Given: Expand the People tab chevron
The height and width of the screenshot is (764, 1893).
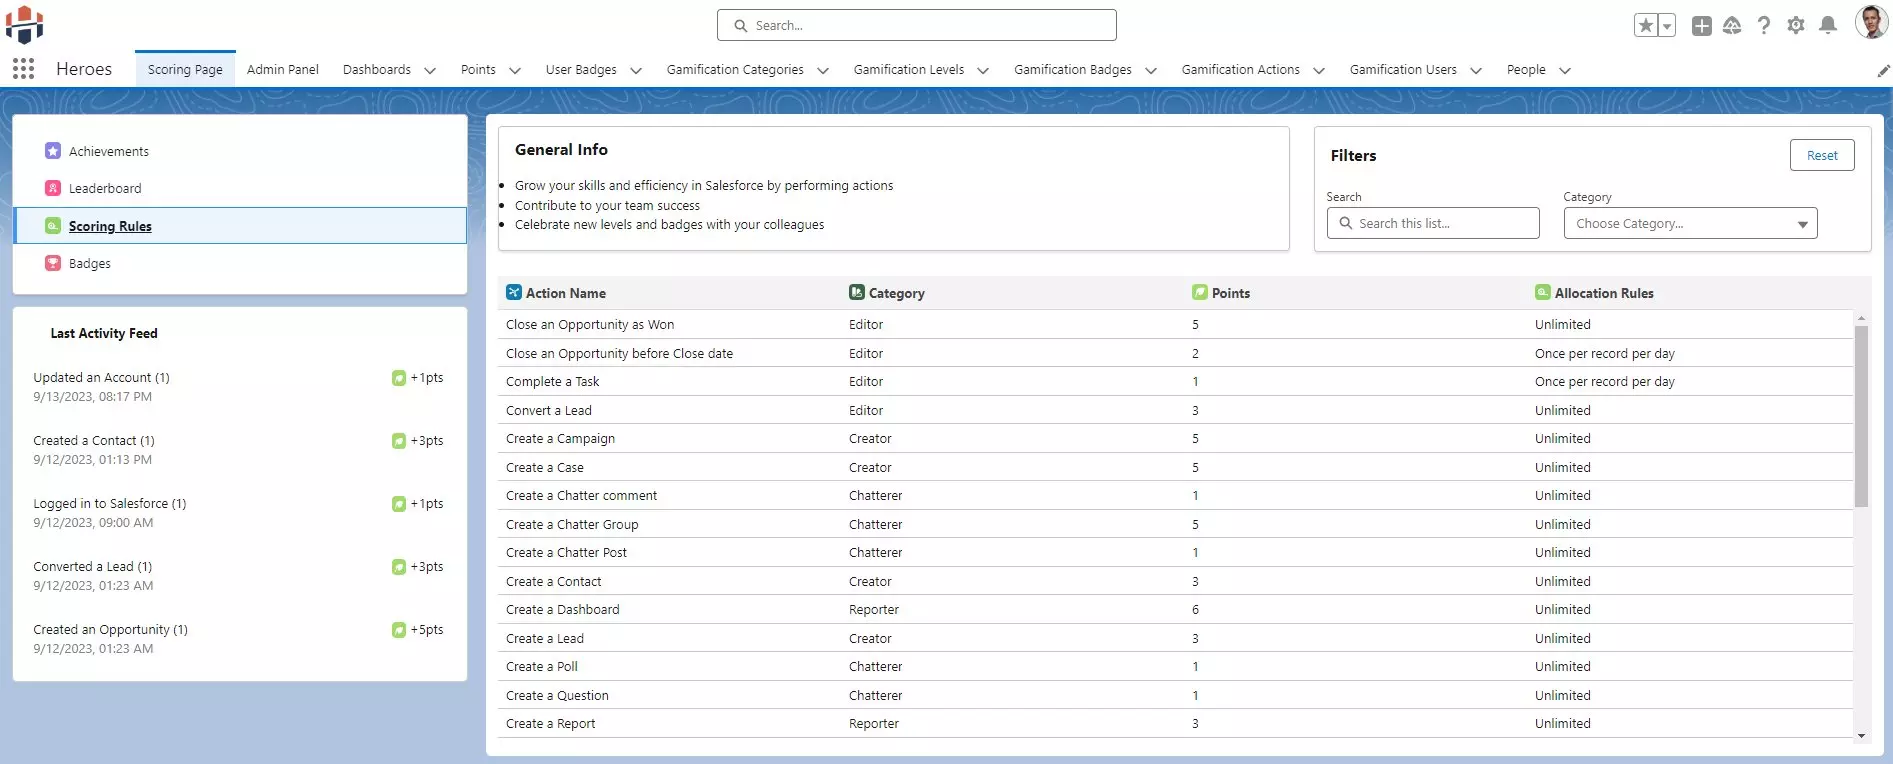Looking at the screenshot, I should [x=1565, y=71].
